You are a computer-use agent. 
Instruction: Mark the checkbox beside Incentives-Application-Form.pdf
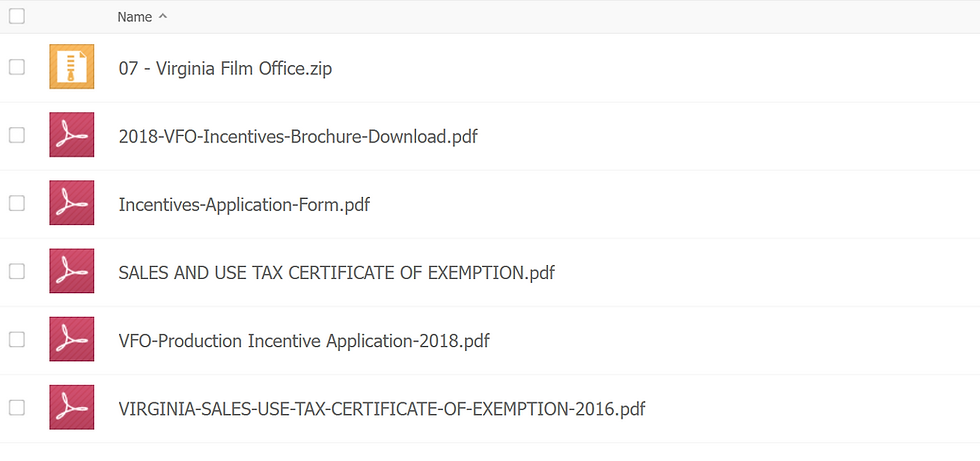click(17, 203)
